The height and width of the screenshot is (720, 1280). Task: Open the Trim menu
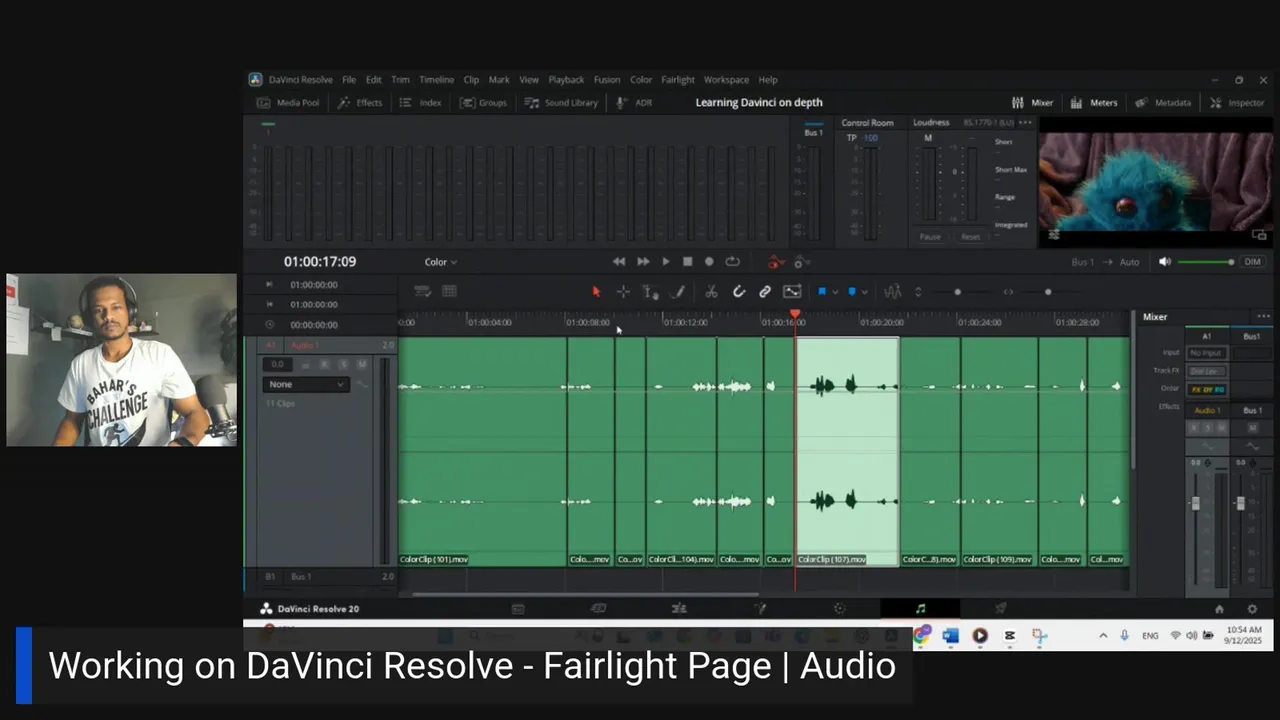pos(400,80)
